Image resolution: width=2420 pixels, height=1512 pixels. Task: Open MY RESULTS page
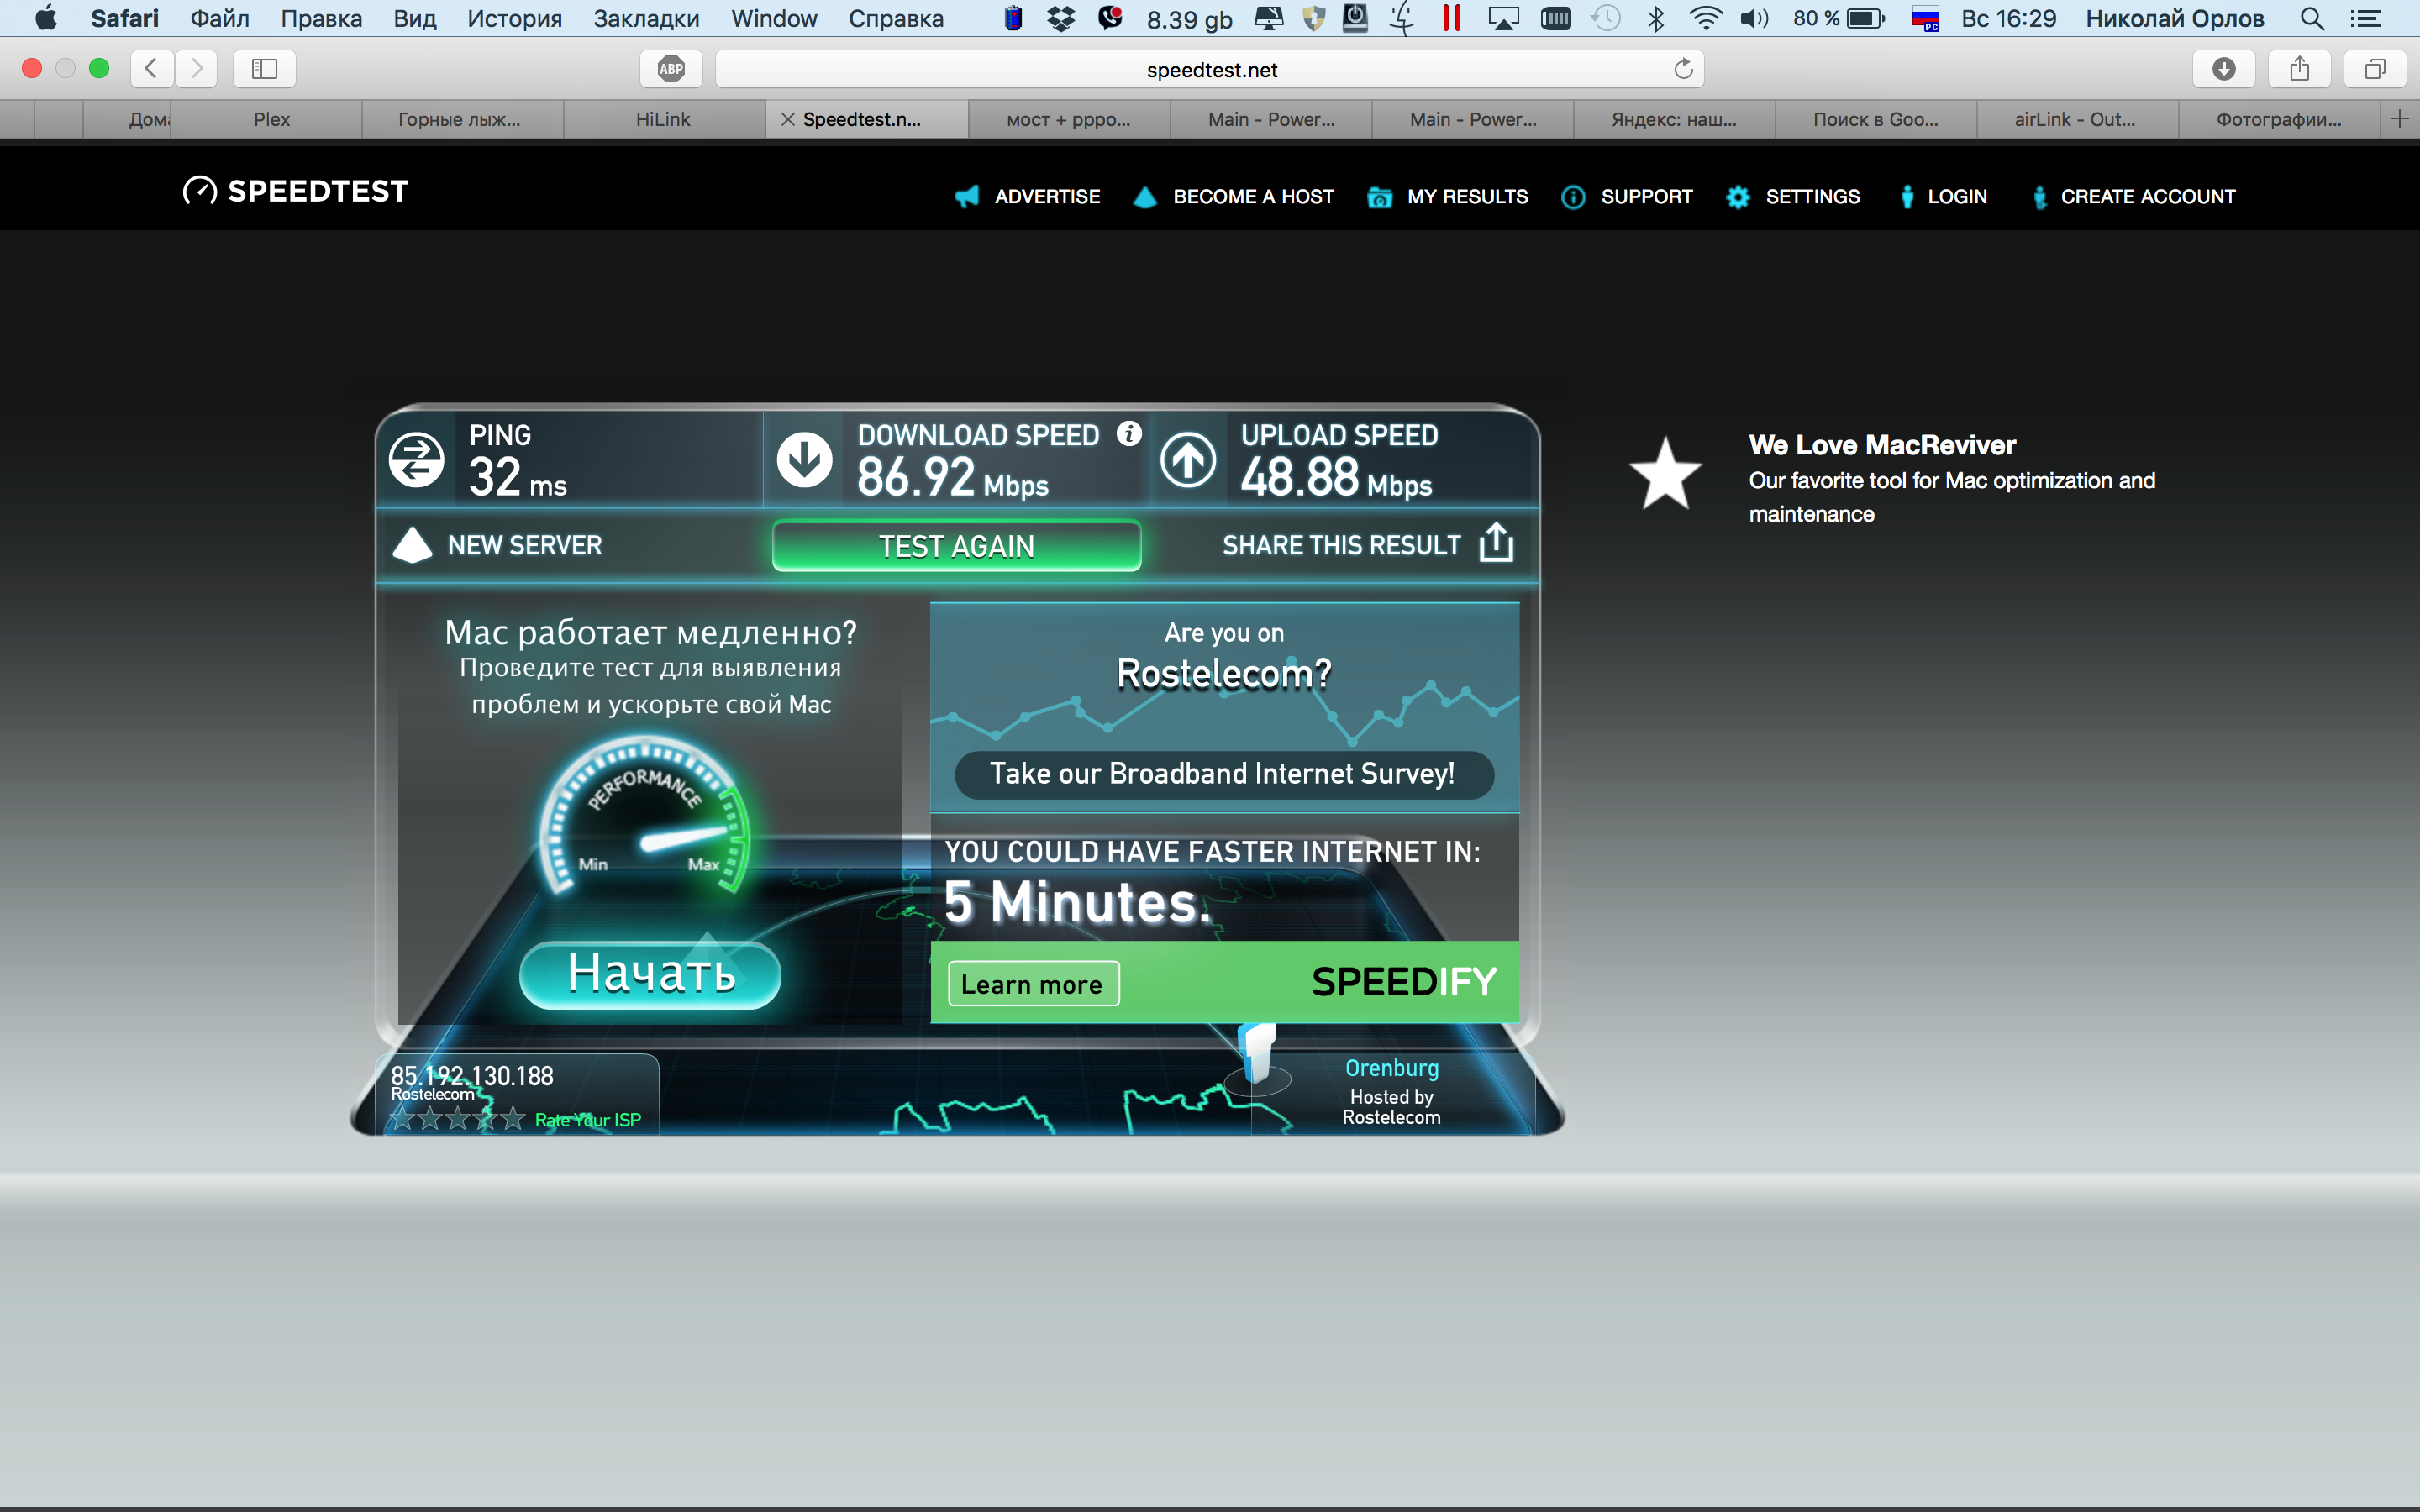click(x=1467, y=197)
